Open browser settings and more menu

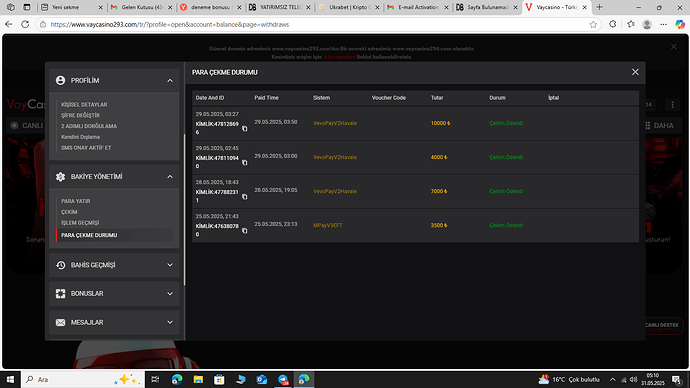click(x=663, y=24)
